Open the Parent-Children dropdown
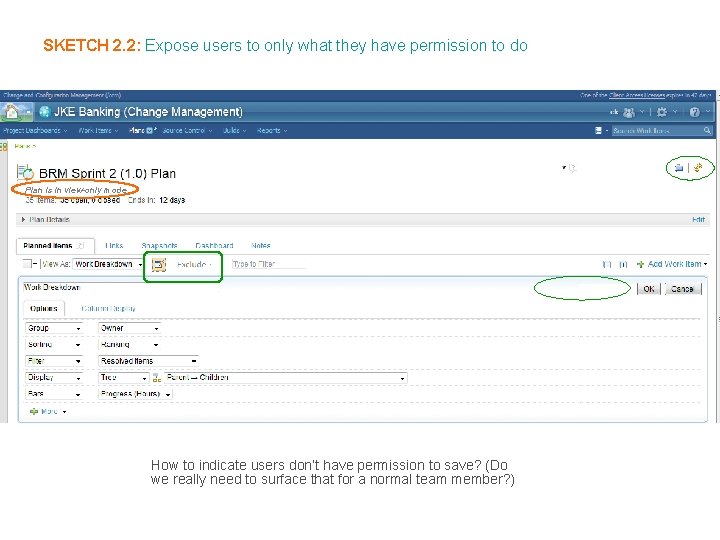720x540 pixels. tap(285, 377)
